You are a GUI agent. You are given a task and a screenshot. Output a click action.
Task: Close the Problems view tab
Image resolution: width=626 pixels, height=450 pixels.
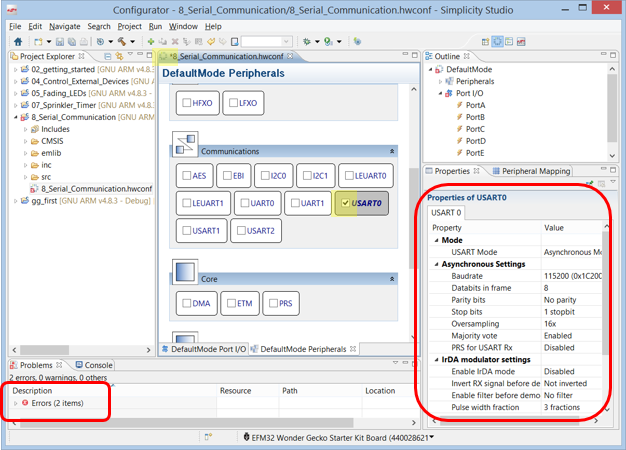pos(59,365)
